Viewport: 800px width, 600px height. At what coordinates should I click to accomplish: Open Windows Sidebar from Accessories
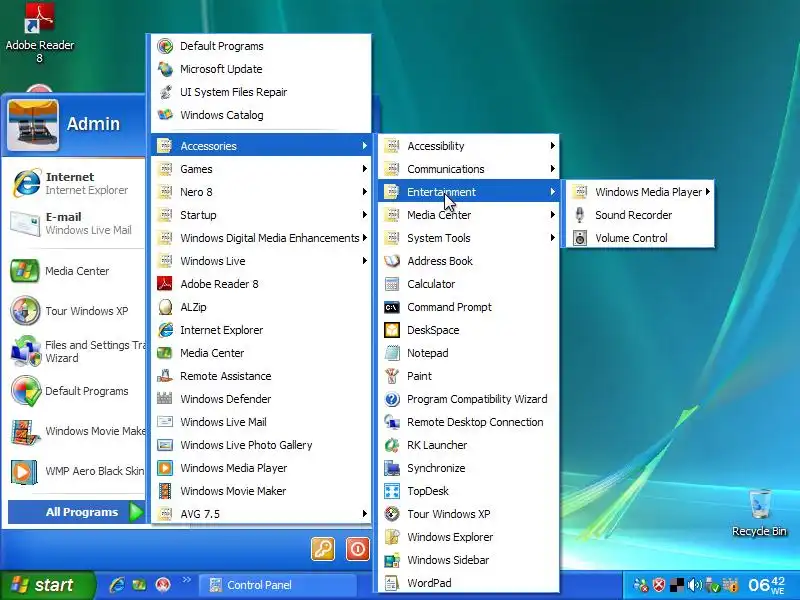coord(468,560)
